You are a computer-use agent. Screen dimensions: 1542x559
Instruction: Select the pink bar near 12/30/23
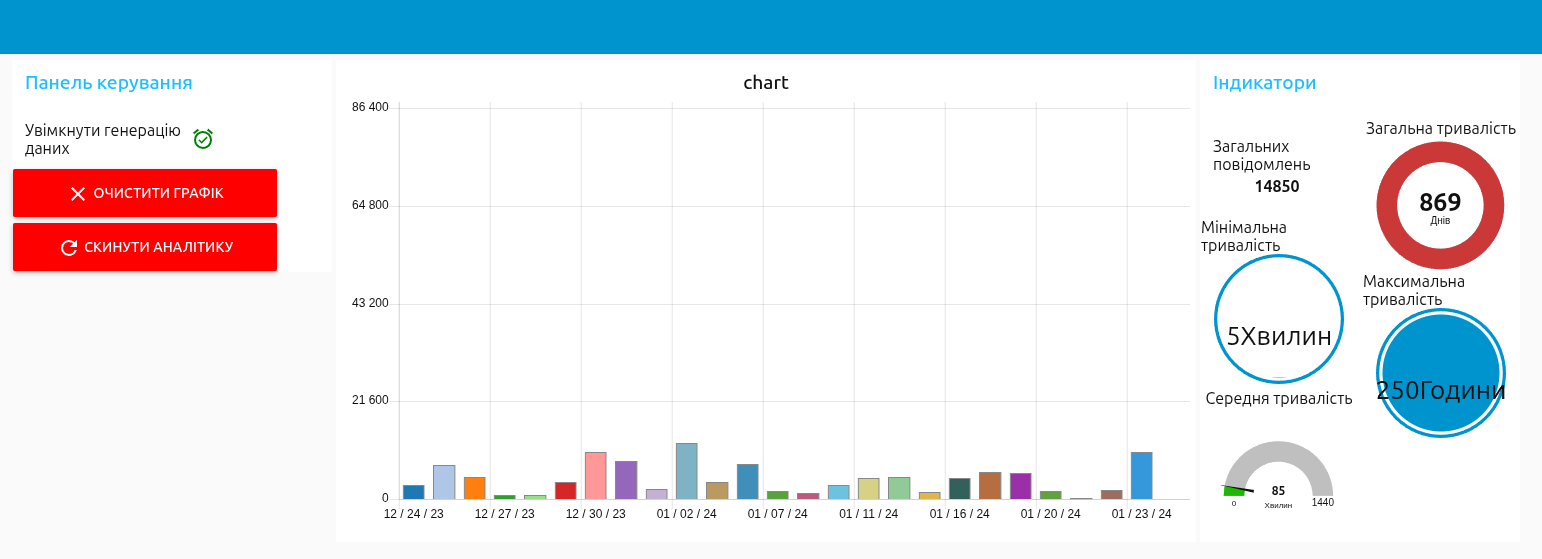click(x=595, y=475)
